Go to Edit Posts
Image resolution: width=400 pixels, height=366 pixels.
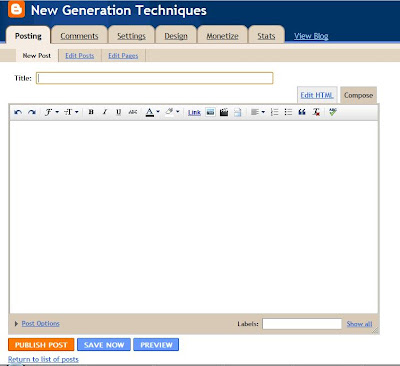[79, 56]
